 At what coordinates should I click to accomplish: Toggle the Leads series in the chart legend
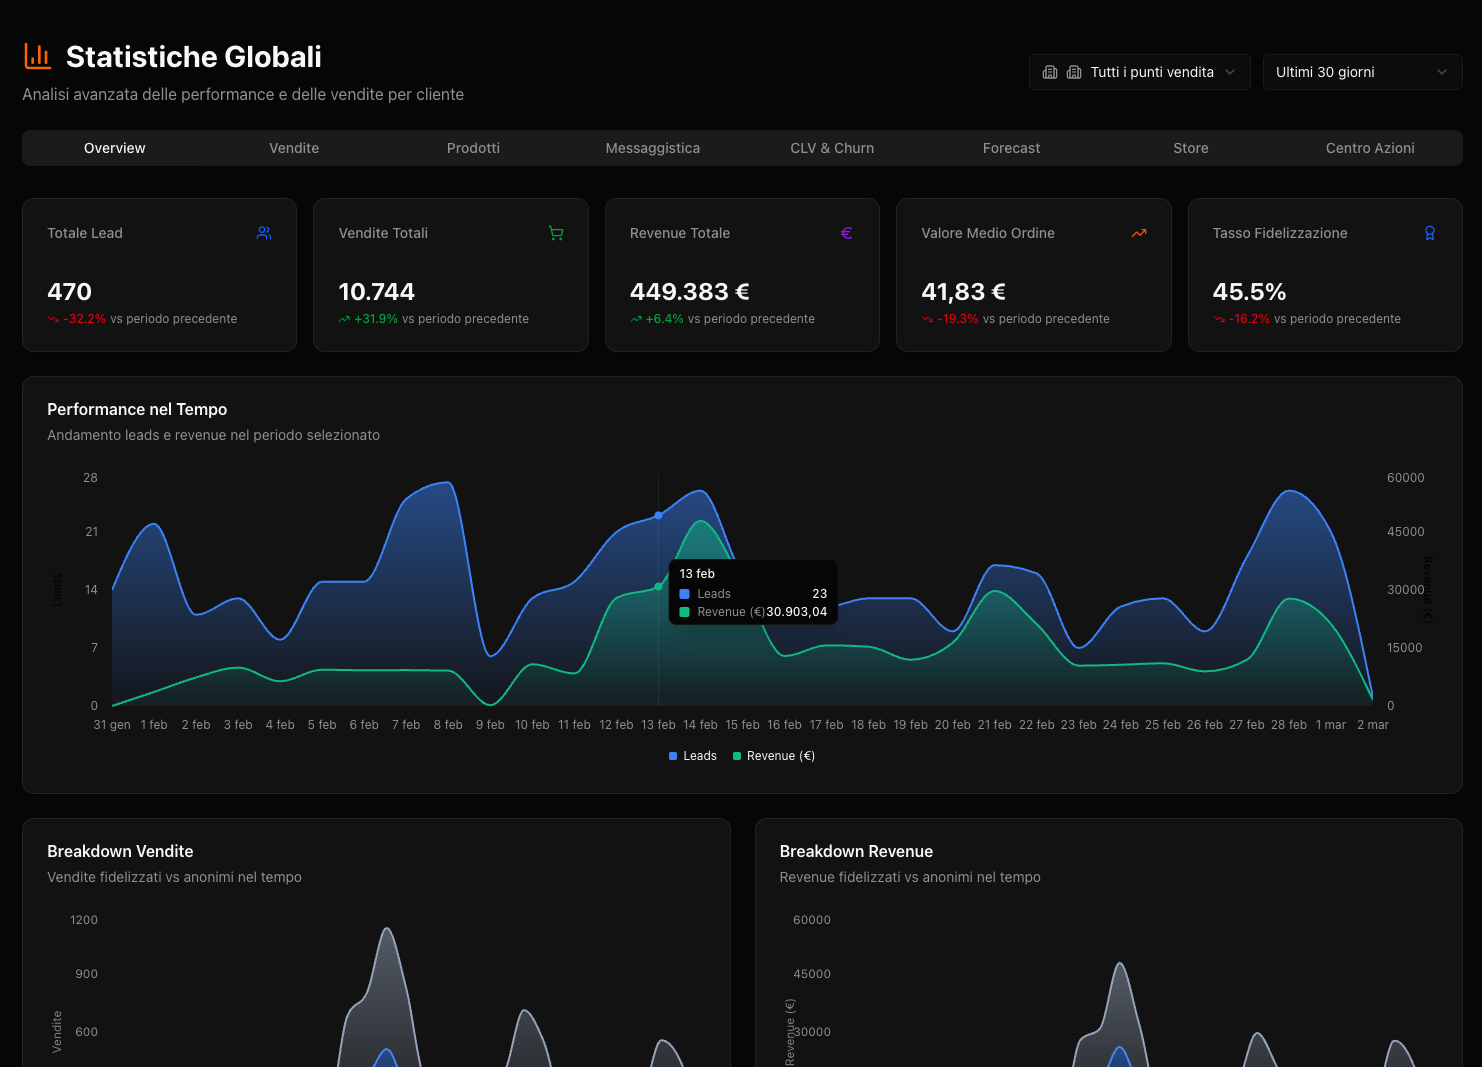pyautogui.click(x=692, y=755)
